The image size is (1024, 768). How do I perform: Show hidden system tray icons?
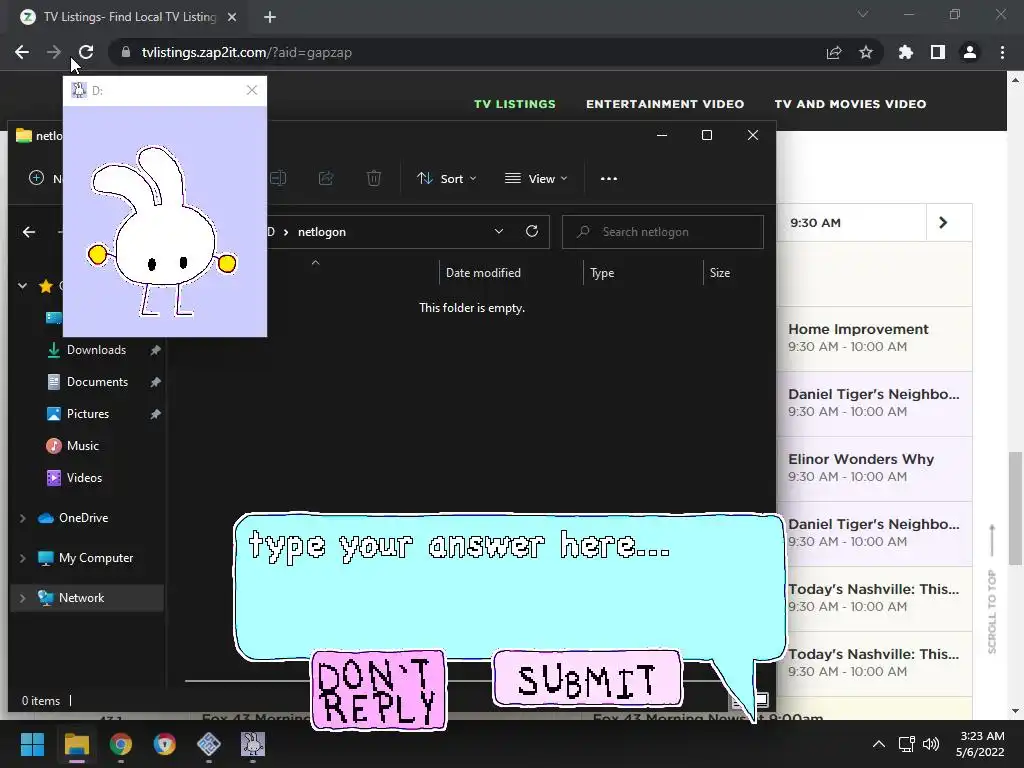click(x=879, y=744)
